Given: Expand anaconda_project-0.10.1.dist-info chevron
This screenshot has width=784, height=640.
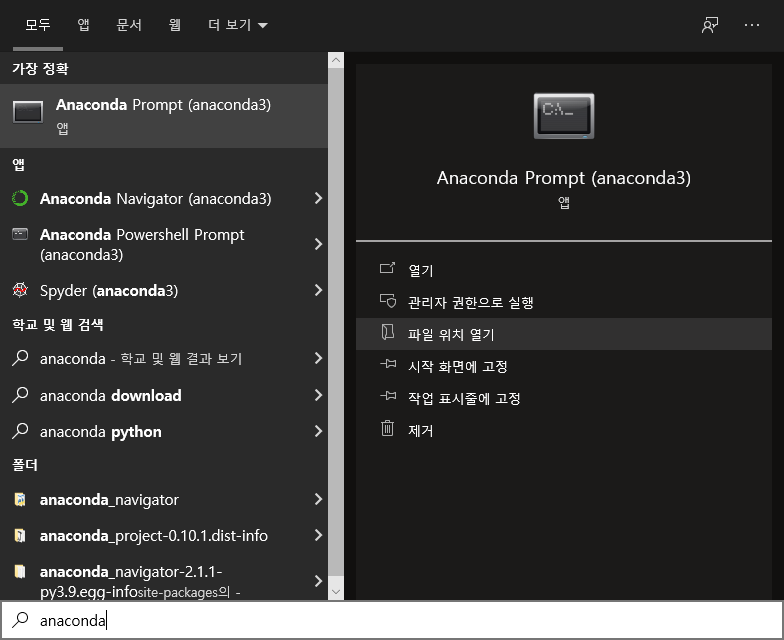Looking at the screenshot, I should click(x=318, y=535).
